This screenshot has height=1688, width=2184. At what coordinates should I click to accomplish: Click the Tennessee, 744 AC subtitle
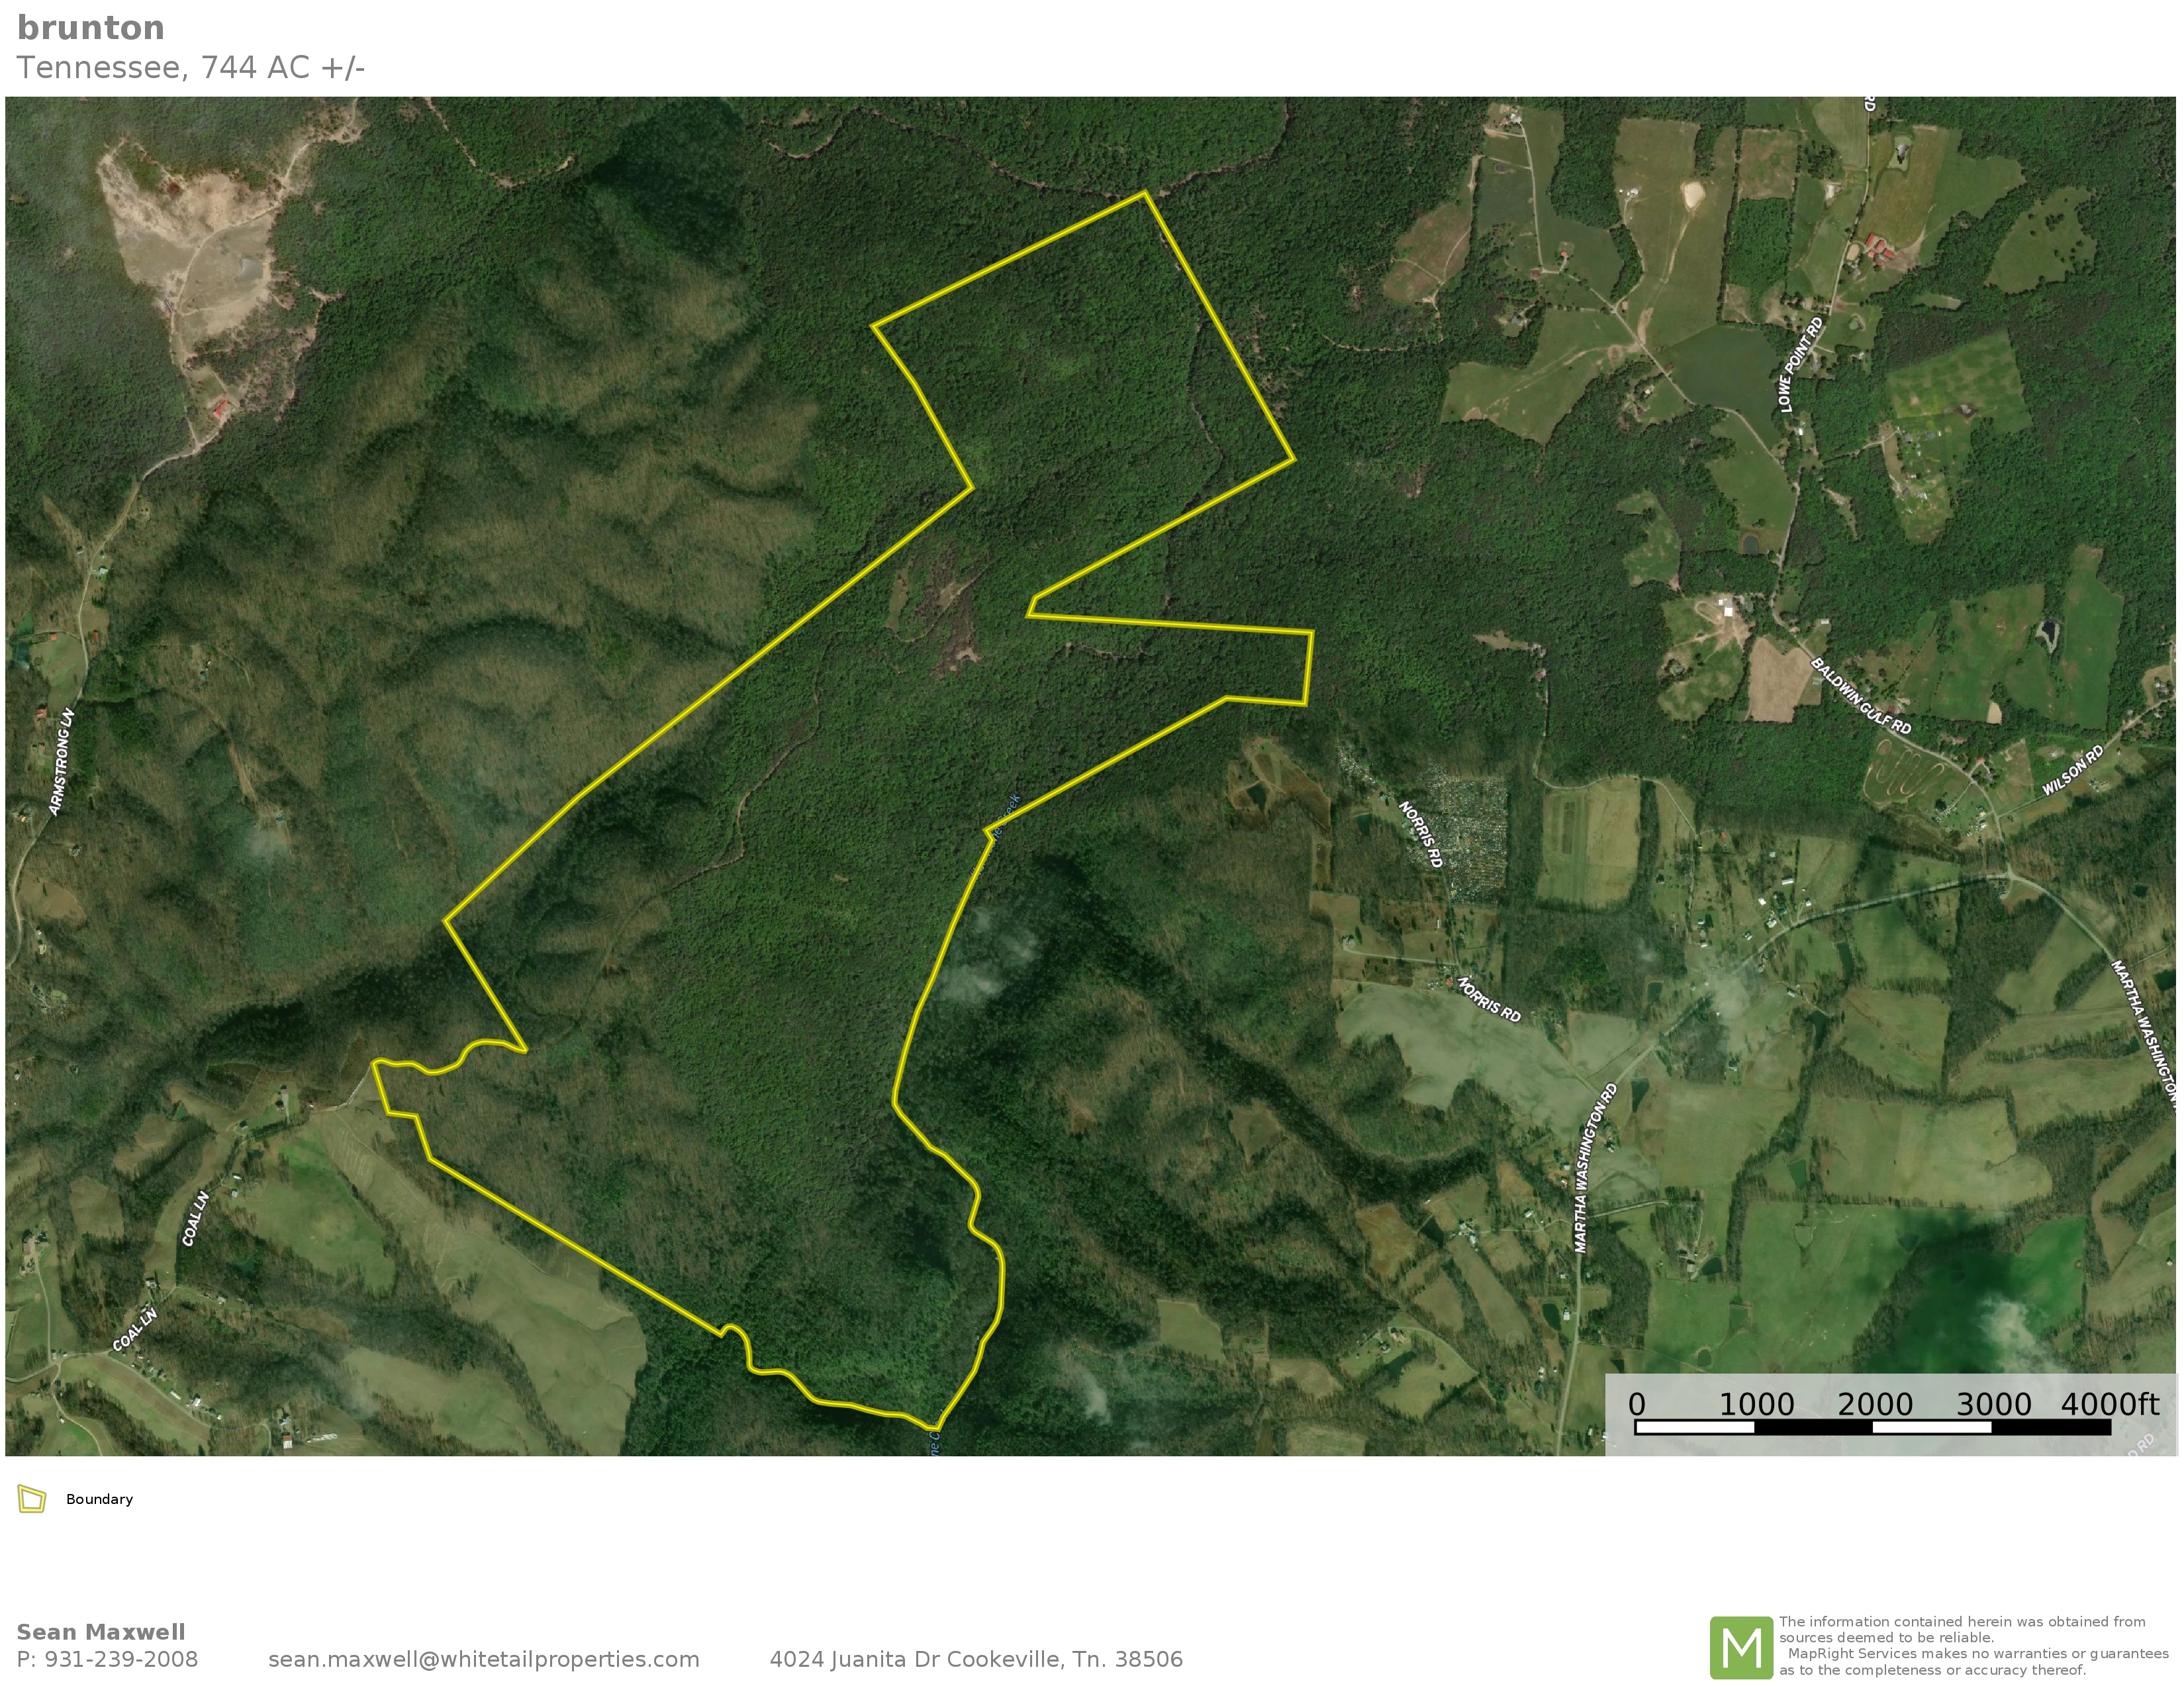point(191,67)
